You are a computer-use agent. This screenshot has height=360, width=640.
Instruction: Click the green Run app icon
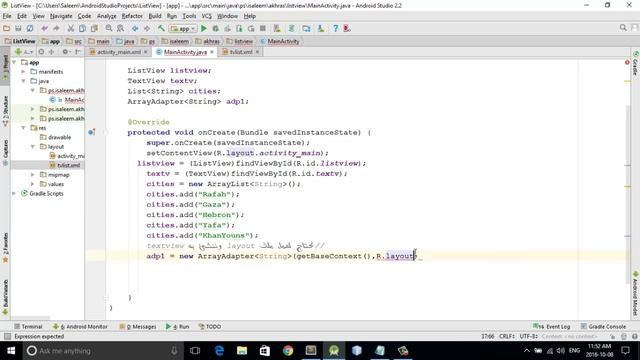(x=204, y=29)
